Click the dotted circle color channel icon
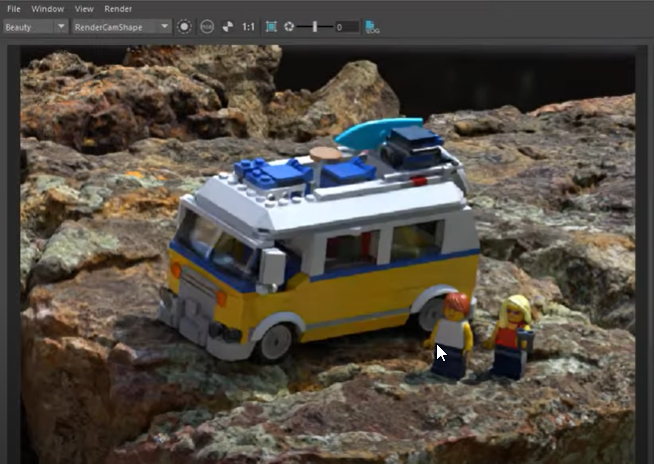654x464 pixels. (x=184, y=26)
